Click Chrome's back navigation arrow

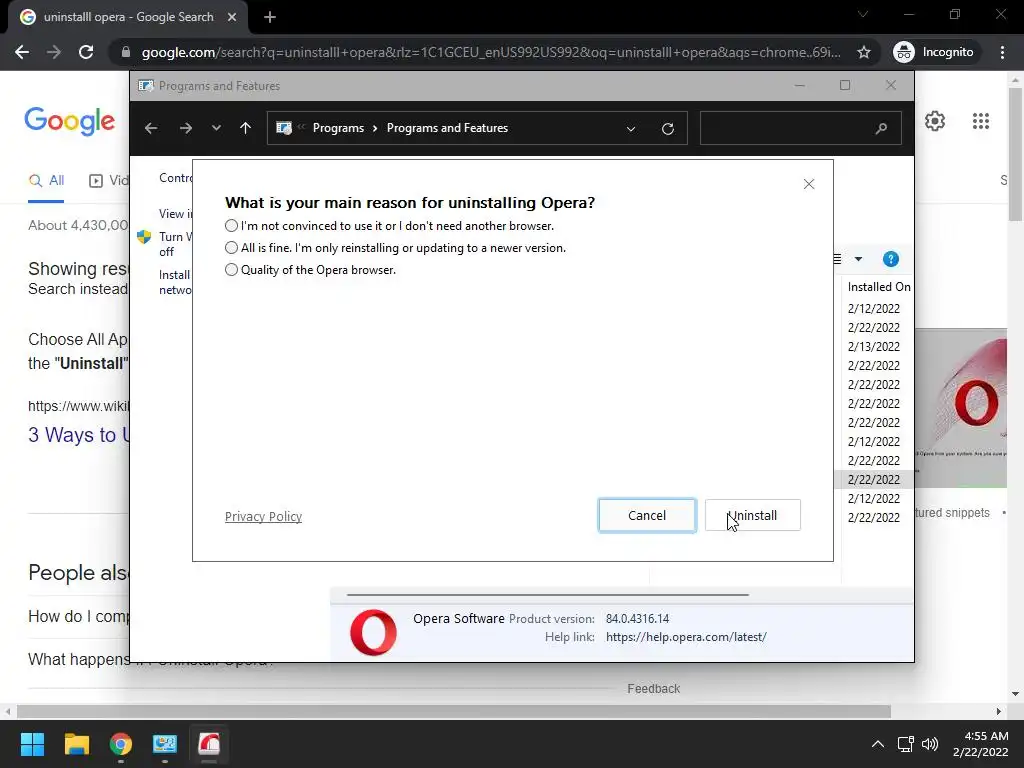pos(22,52)
